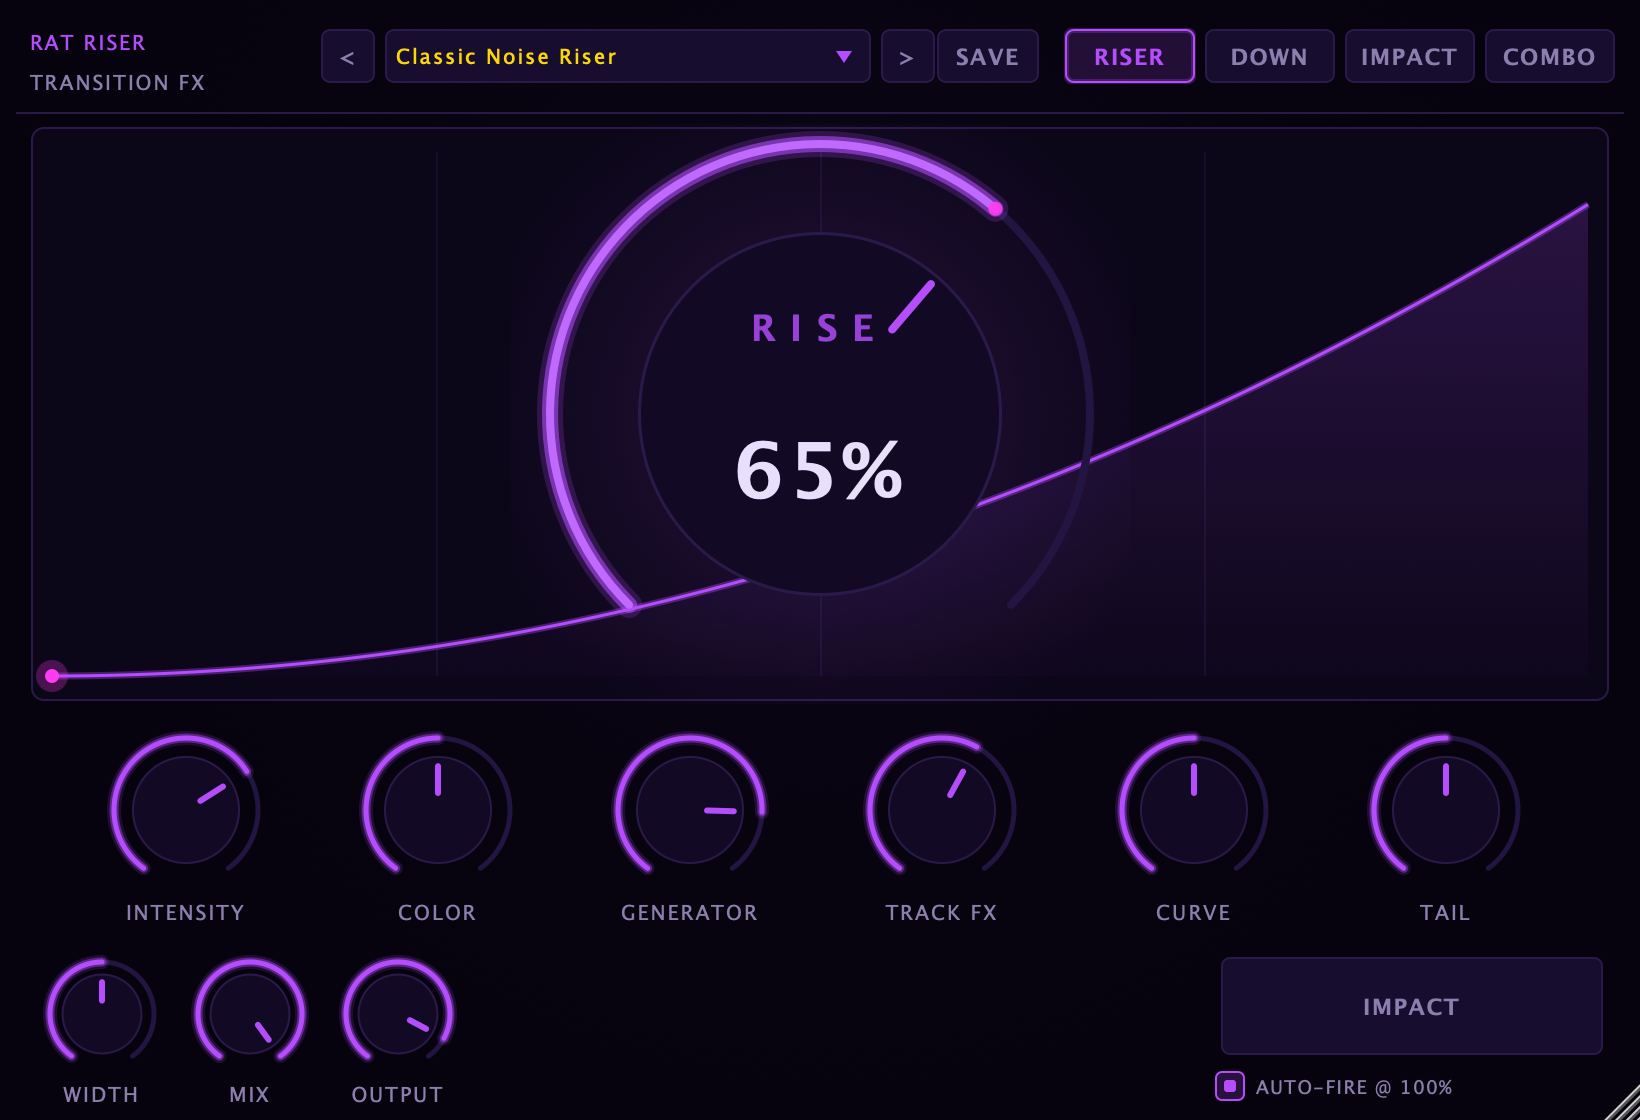Select the pink start point of the curve
The height and width of the screenshot is (1120, 1640).
tap(52, 676)
